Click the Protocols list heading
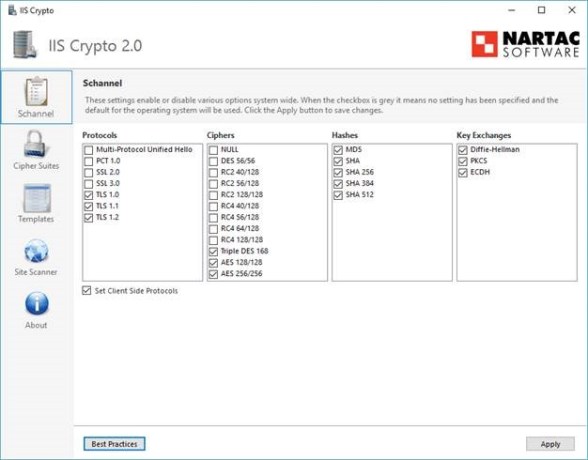 click(x=100, y=135)
